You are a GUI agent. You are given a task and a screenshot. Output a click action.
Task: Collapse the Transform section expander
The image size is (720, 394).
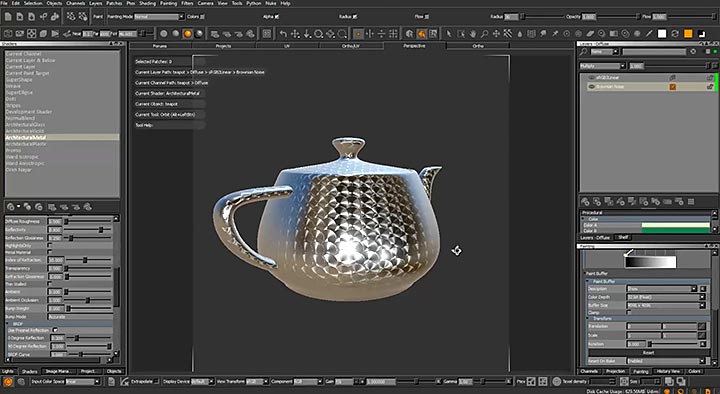click(588, 318)
